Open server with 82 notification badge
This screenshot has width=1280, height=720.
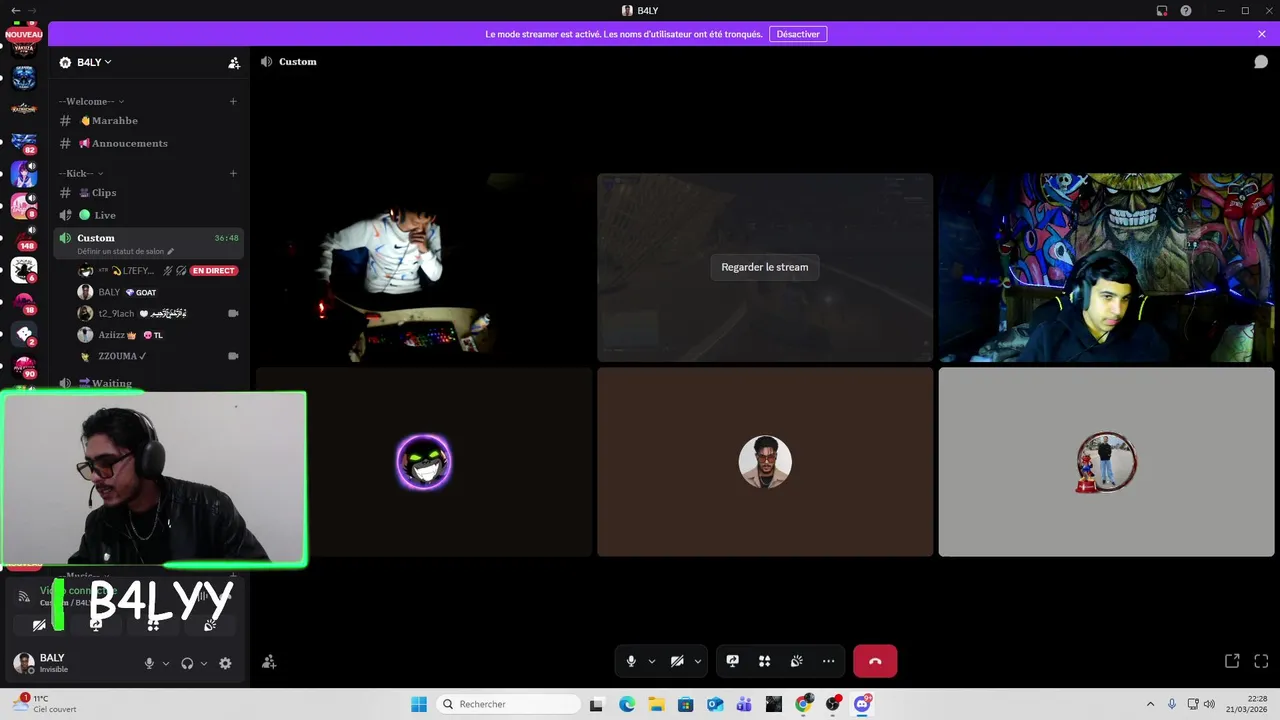coord(24,143)
